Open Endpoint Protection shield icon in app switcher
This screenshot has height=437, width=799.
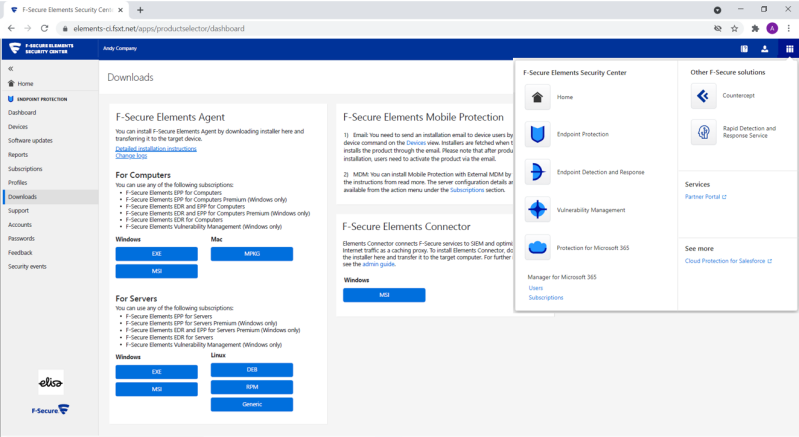point(538,135)
